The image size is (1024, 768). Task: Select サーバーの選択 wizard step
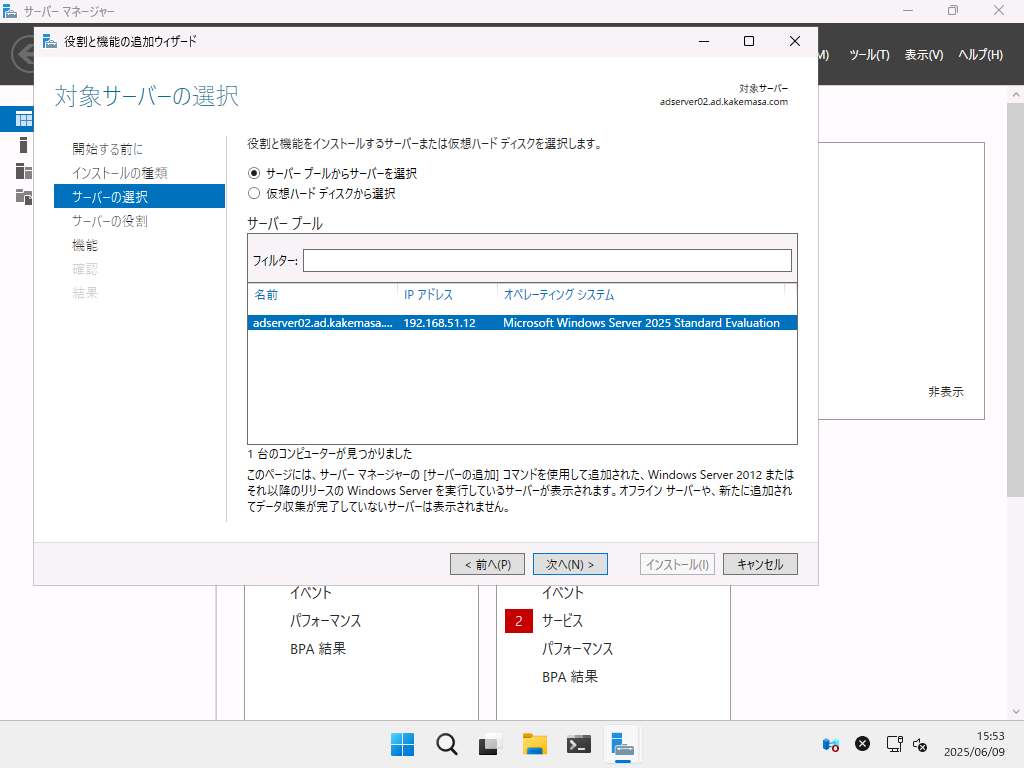tap(139, 197)
